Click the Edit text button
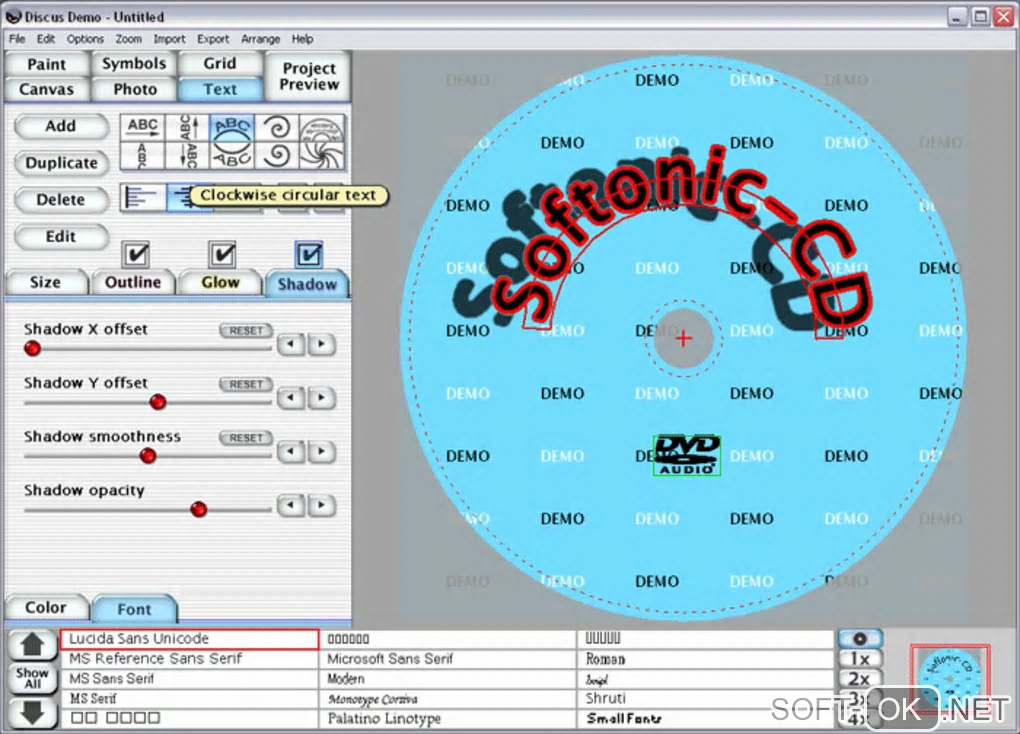1020x734 pixels. (x=60, y=237)
